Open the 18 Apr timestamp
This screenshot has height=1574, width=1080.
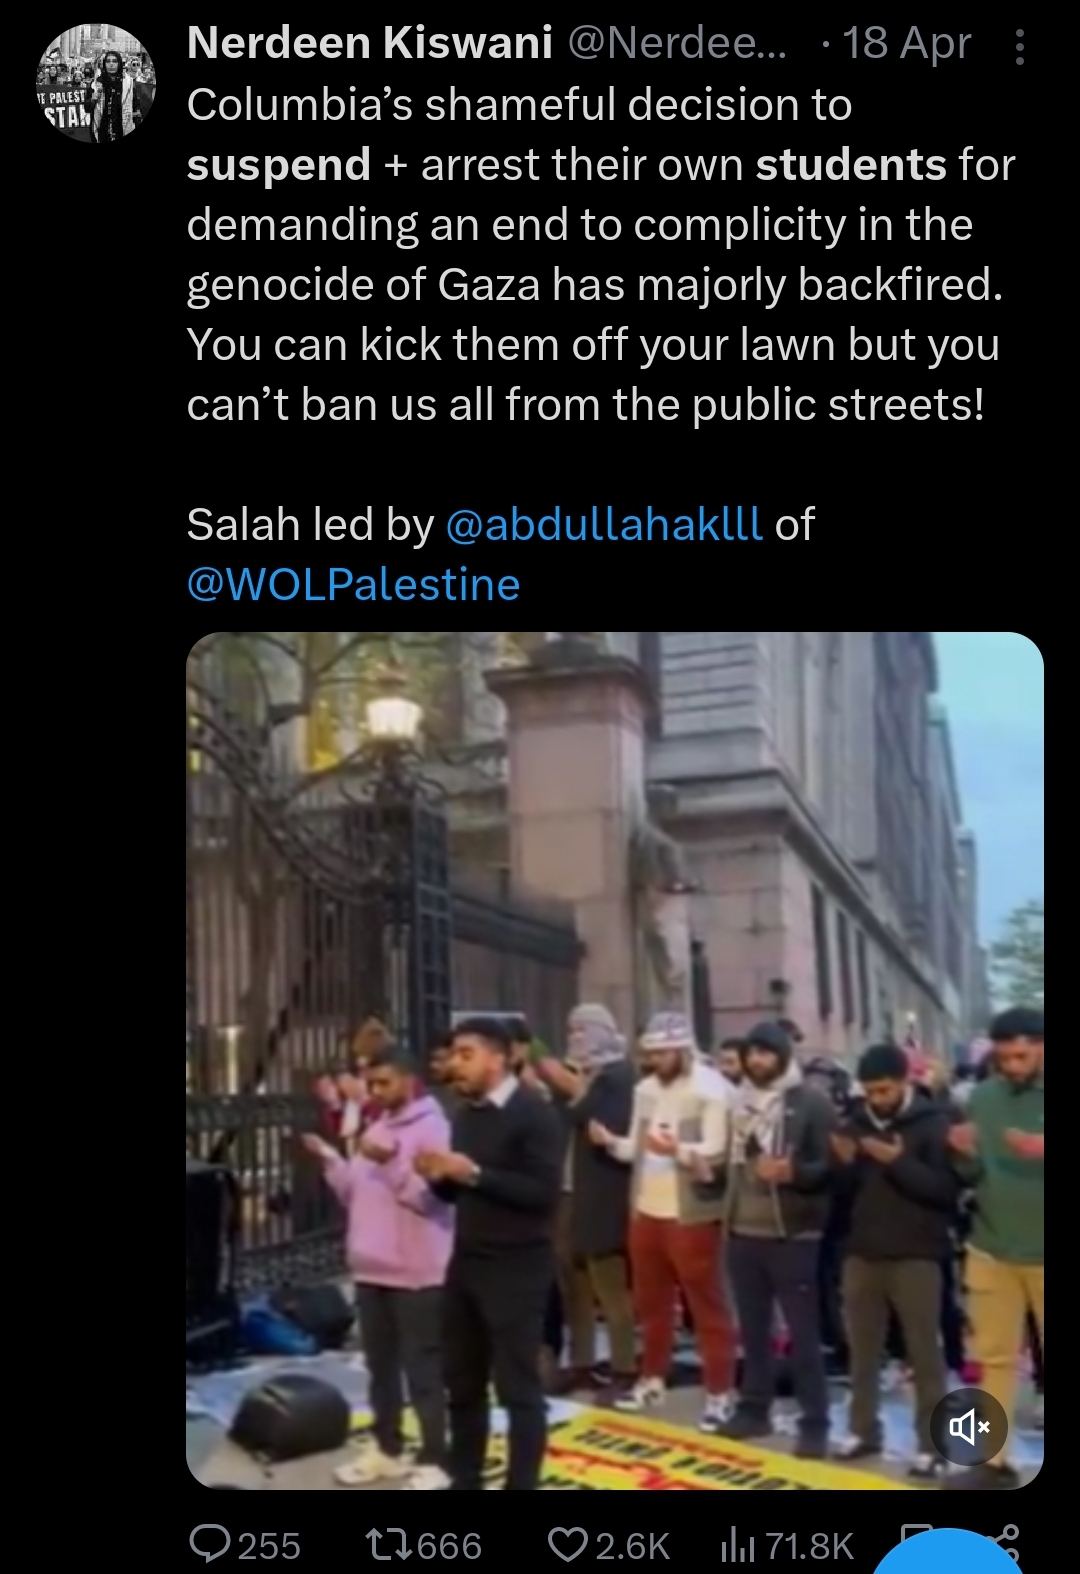coord(906,43)
